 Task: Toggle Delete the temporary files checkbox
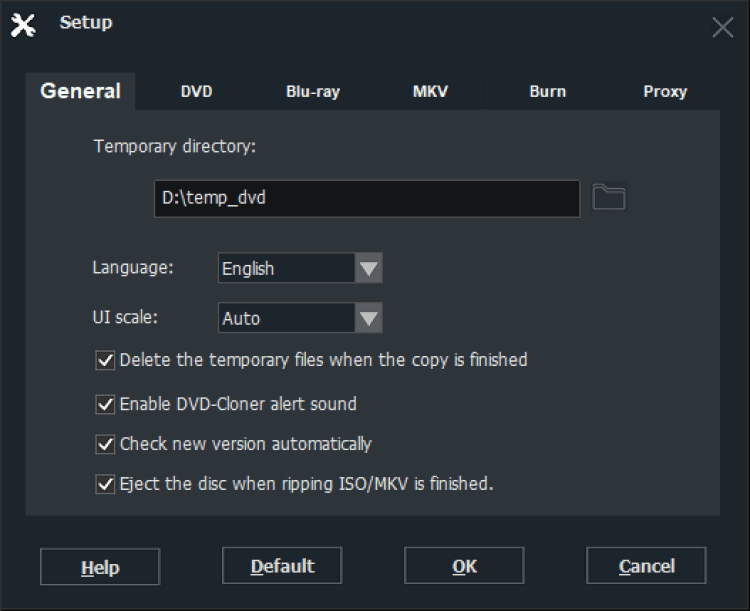point(105,360)
